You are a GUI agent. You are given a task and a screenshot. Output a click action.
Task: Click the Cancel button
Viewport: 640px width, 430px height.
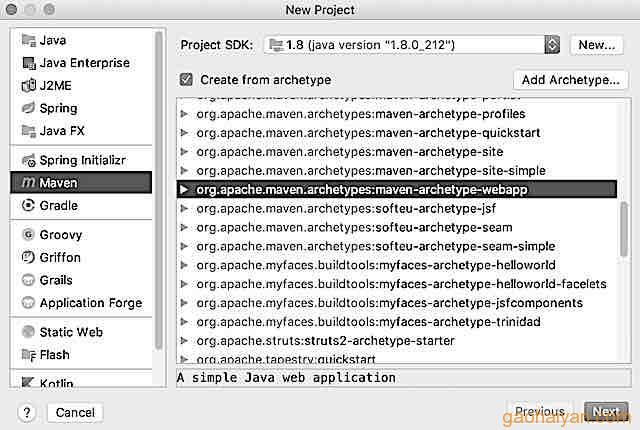pyautogui.click(x=75, y=412)
